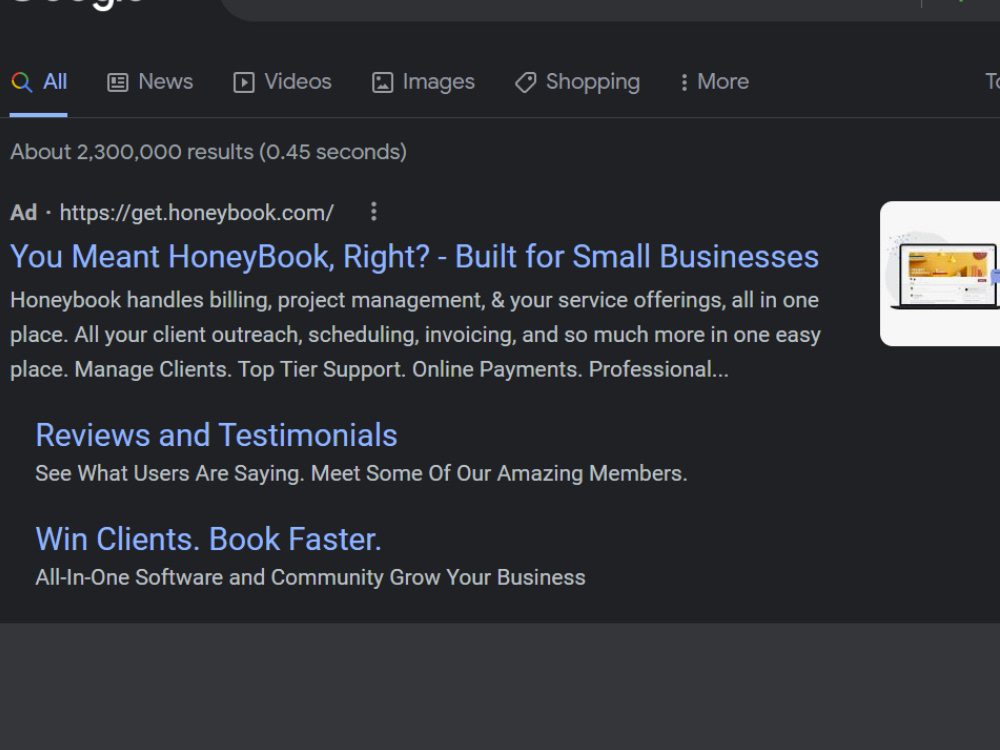Select the All search tab
The height and width of the screenshot is (750, 1000).
39,82
